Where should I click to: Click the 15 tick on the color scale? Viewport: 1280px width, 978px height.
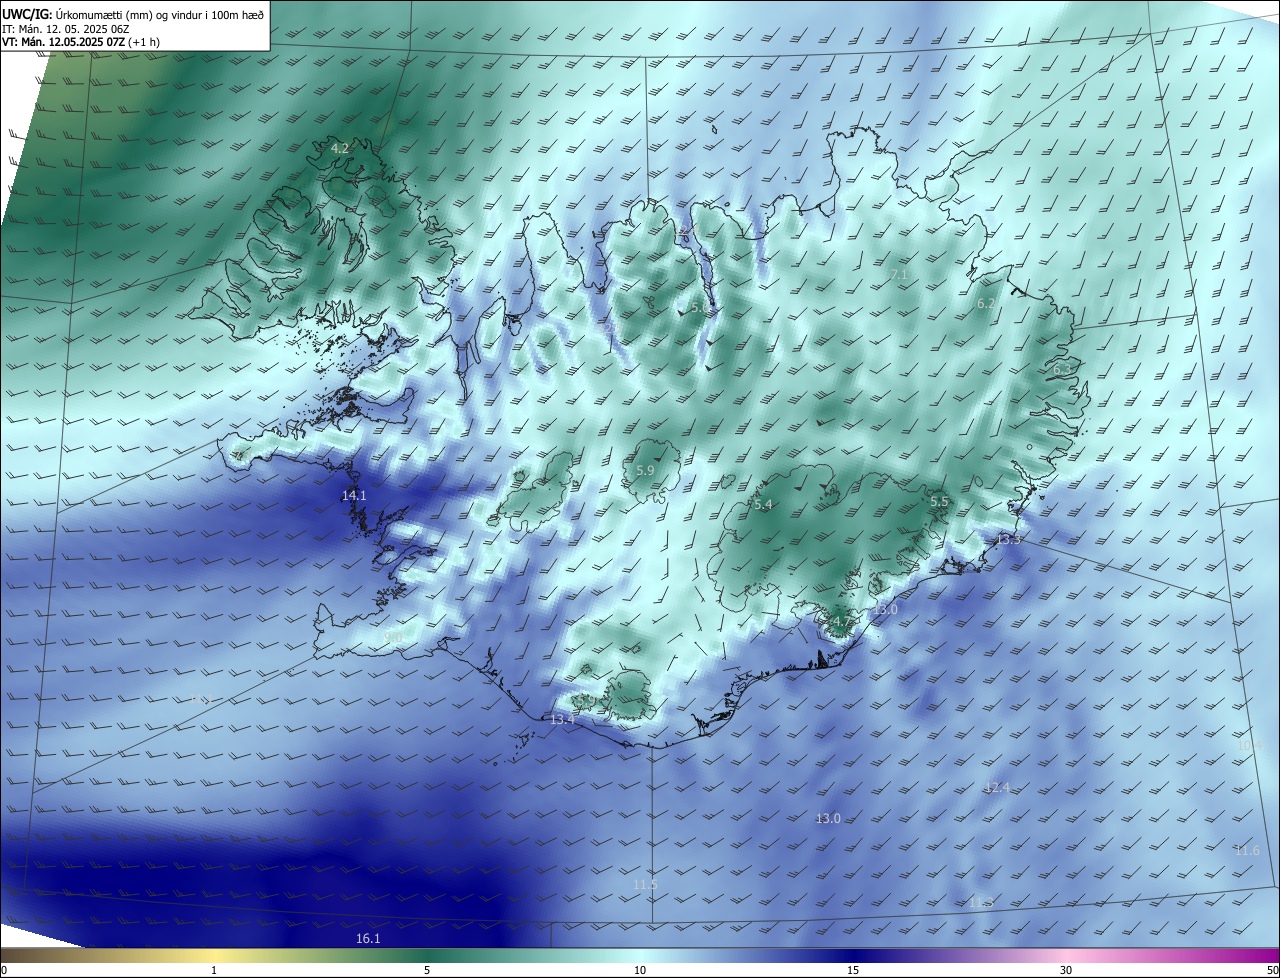(853, 970)
